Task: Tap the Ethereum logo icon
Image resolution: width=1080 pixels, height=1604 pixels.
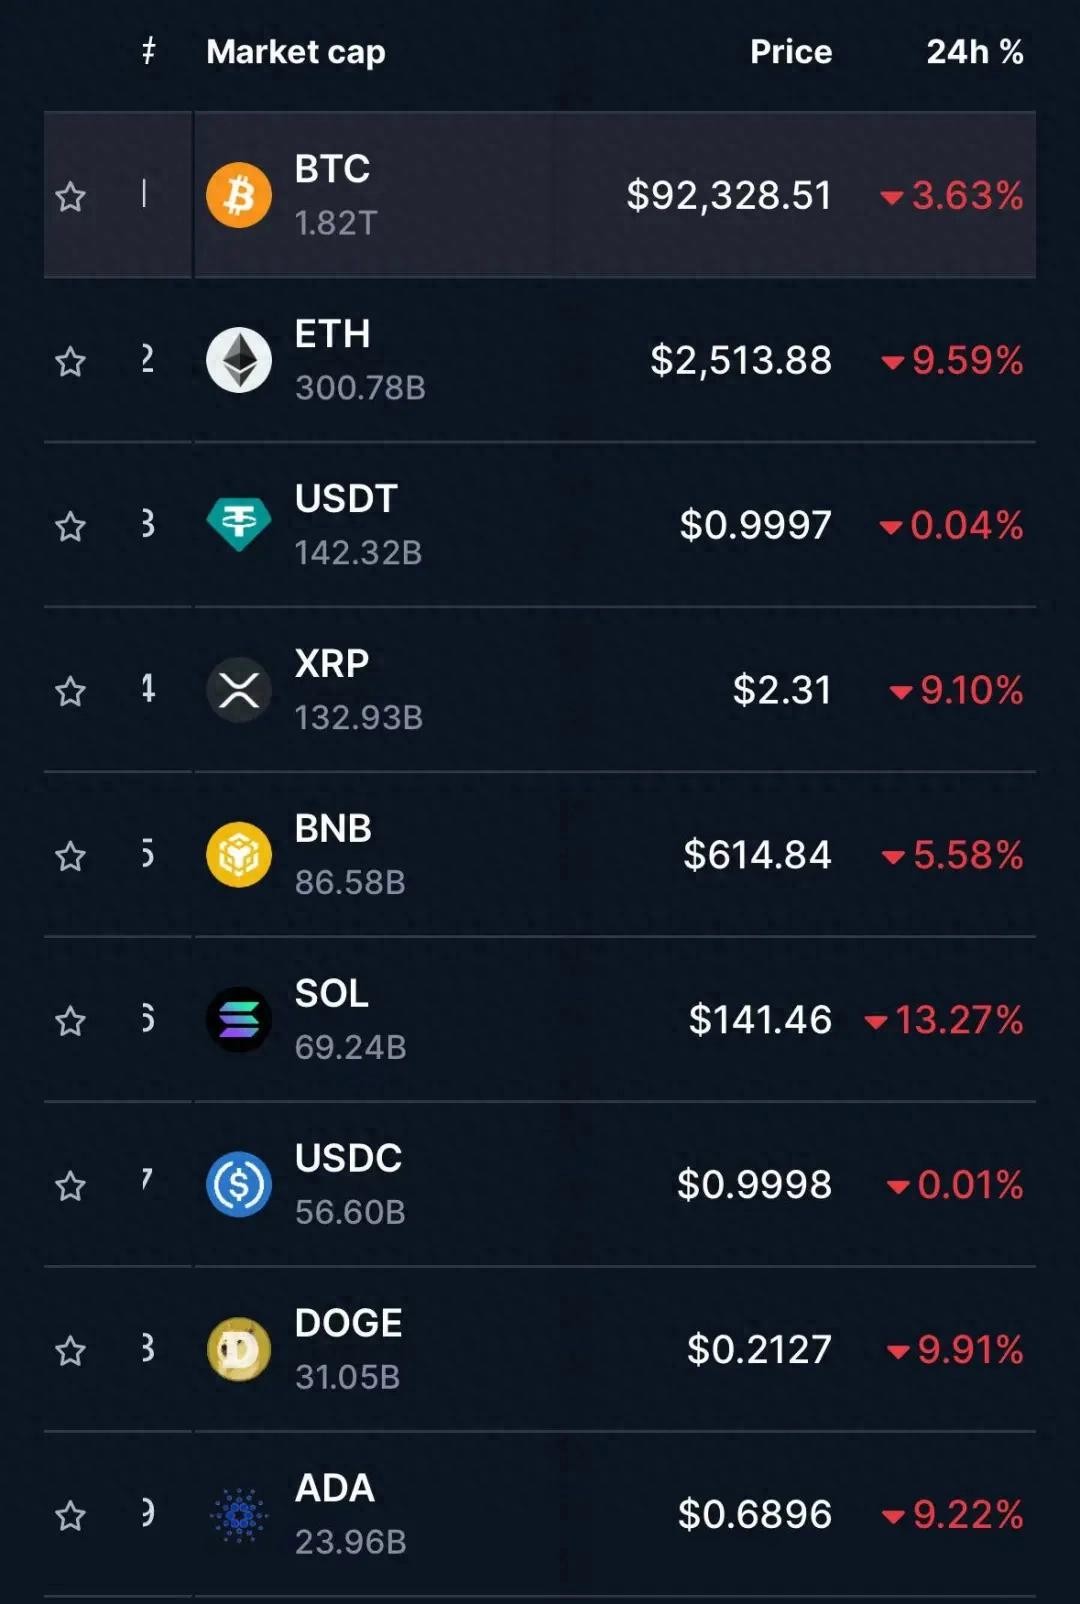Action: (239, 360)
